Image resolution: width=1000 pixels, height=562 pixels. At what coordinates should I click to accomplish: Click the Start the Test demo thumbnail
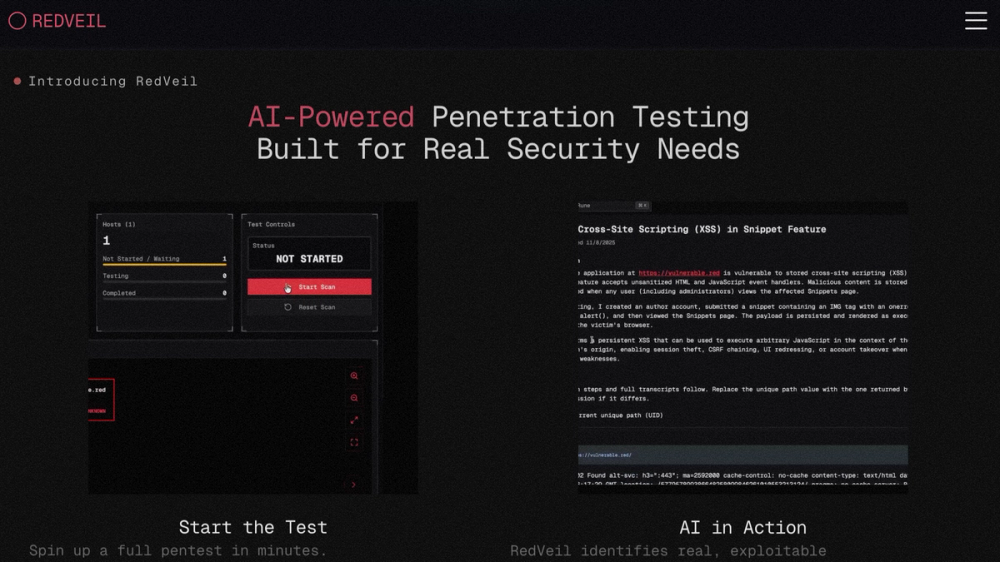[253, 348]
